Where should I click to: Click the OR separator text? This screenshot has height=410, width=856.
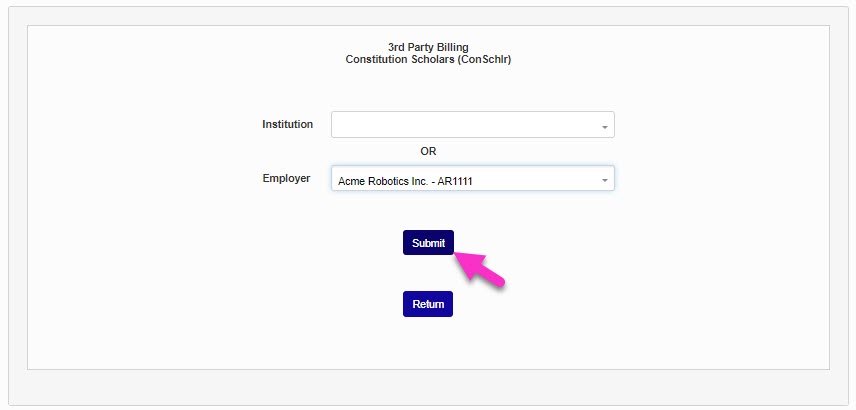tap(428, 152)
